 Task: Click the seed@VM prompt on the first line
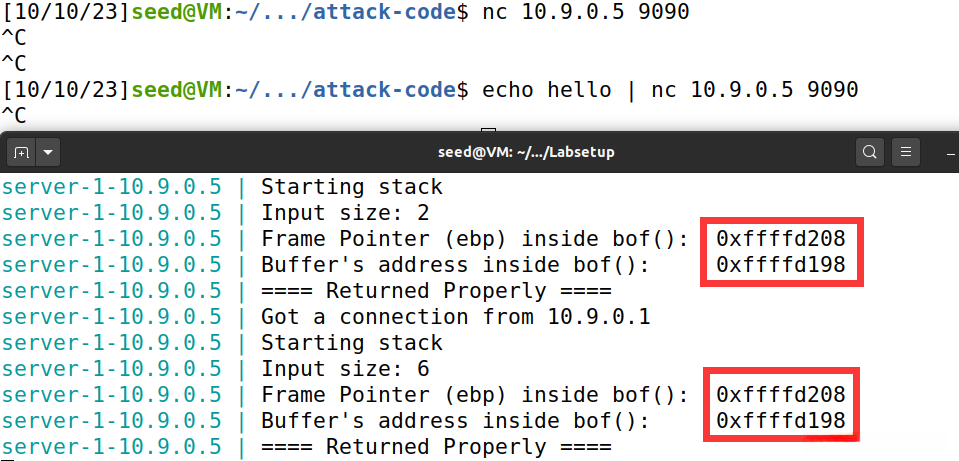point(175,13)
